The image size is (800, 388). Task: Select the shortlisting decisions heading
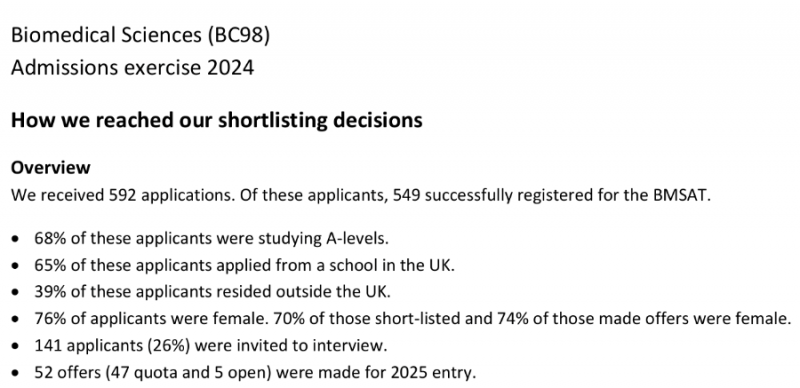216,120
